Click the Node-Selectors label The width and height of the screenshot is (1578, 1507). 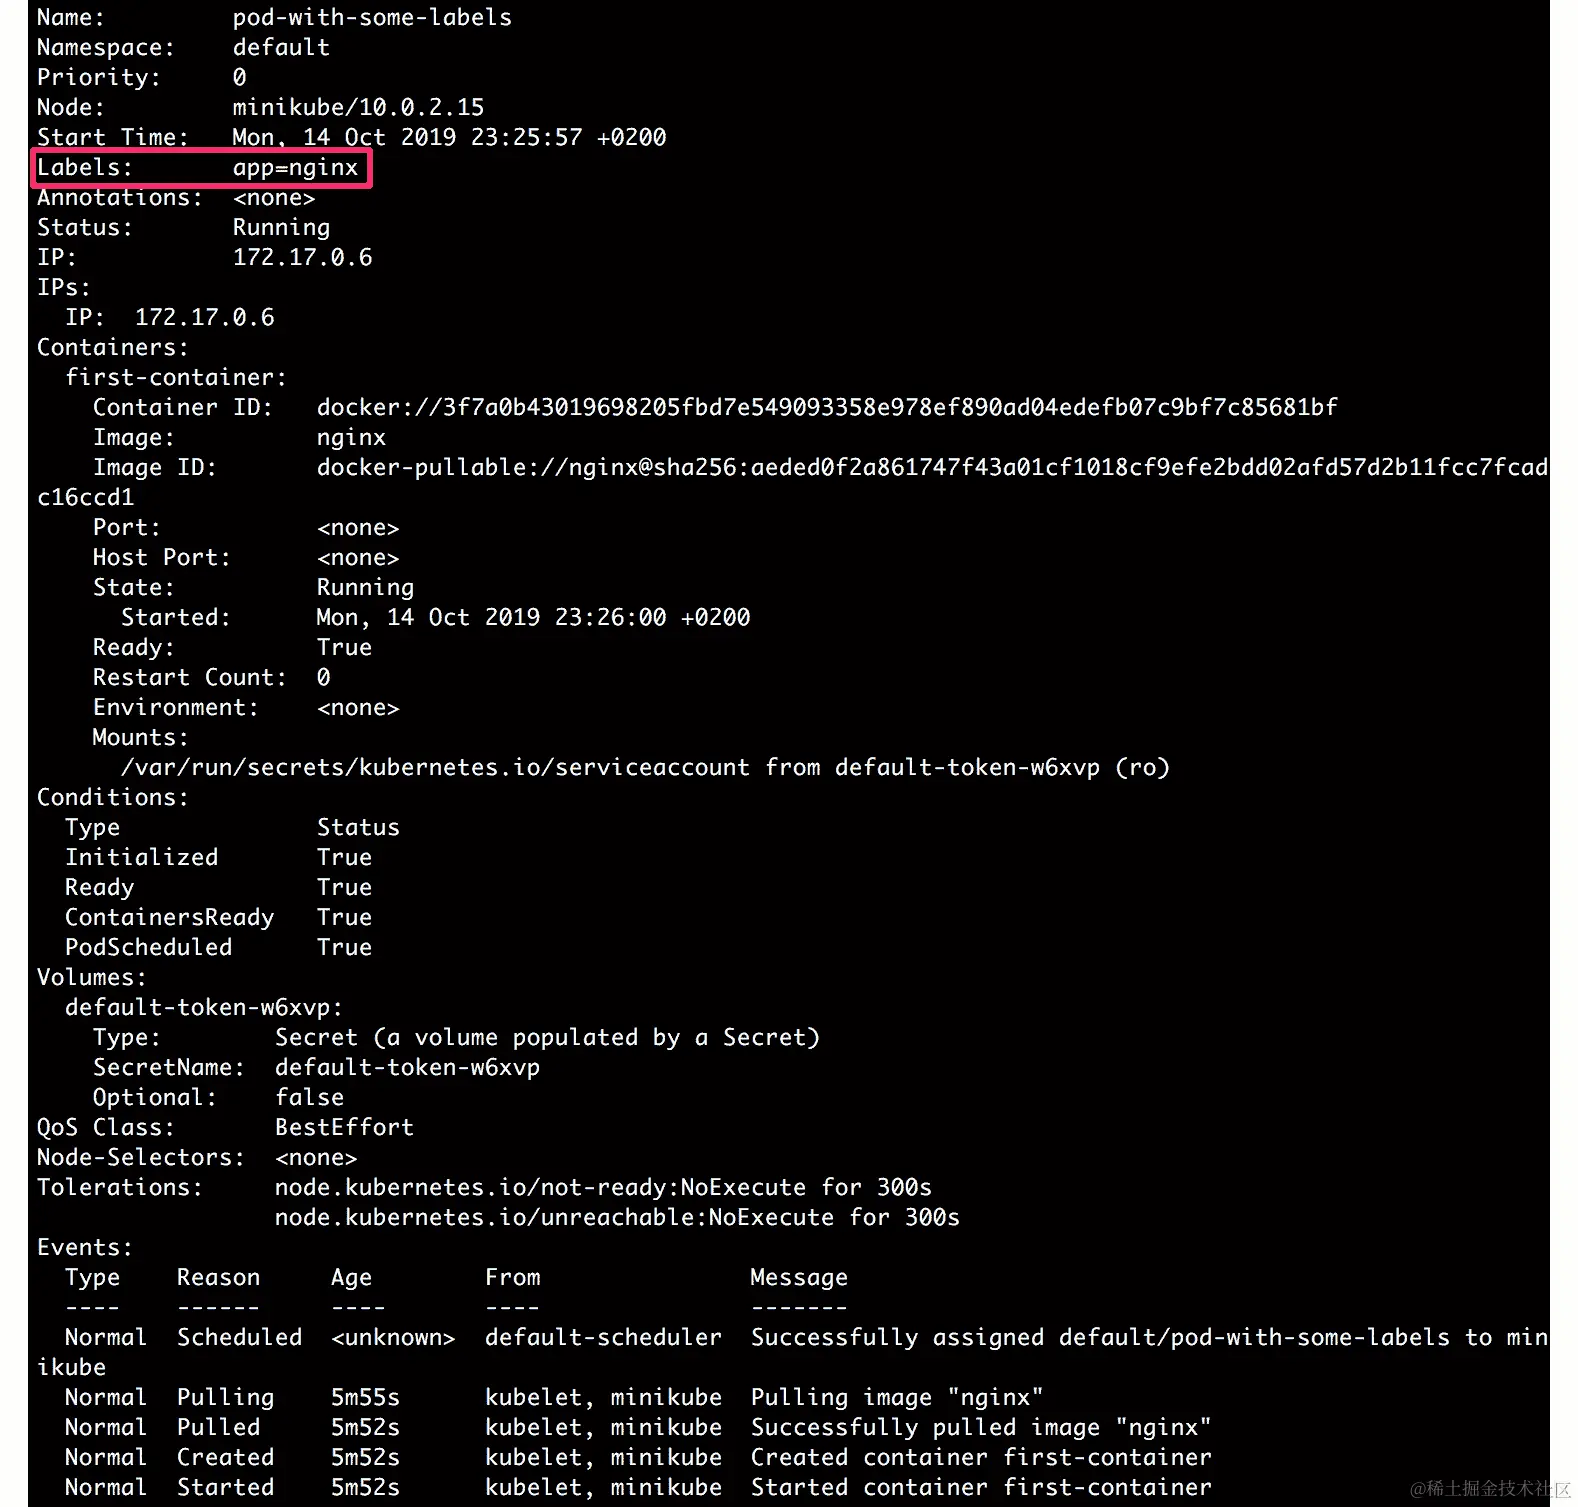(x=140, y=1157)
